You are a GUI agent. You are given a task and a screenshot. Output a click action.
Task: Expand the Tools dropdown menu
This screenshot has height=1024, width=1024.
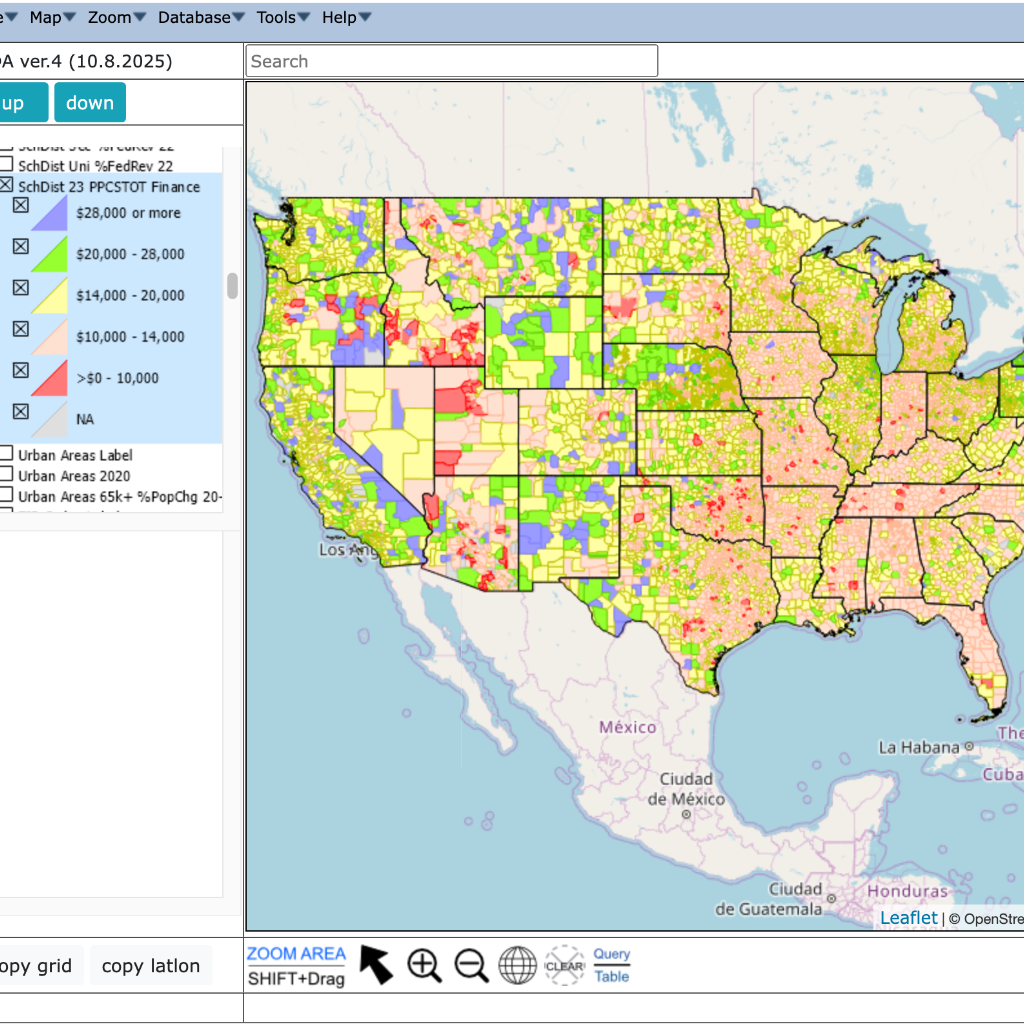(282, 18)
